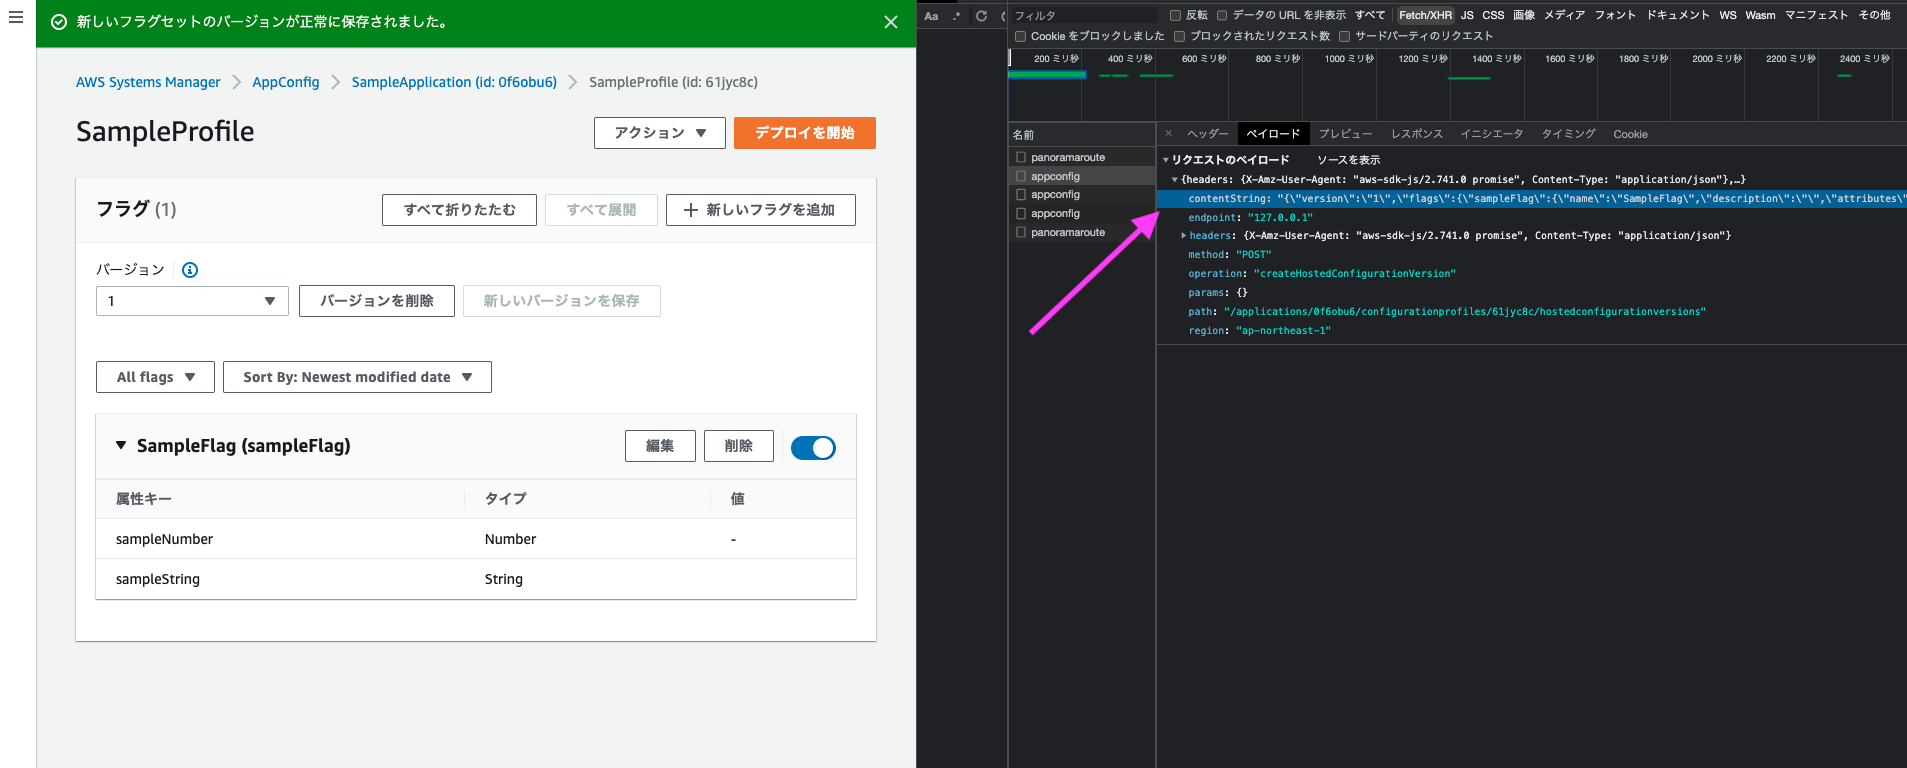Disable the SampleFlag toggle switch
The image size is (1907, 768).
point(813,447)
